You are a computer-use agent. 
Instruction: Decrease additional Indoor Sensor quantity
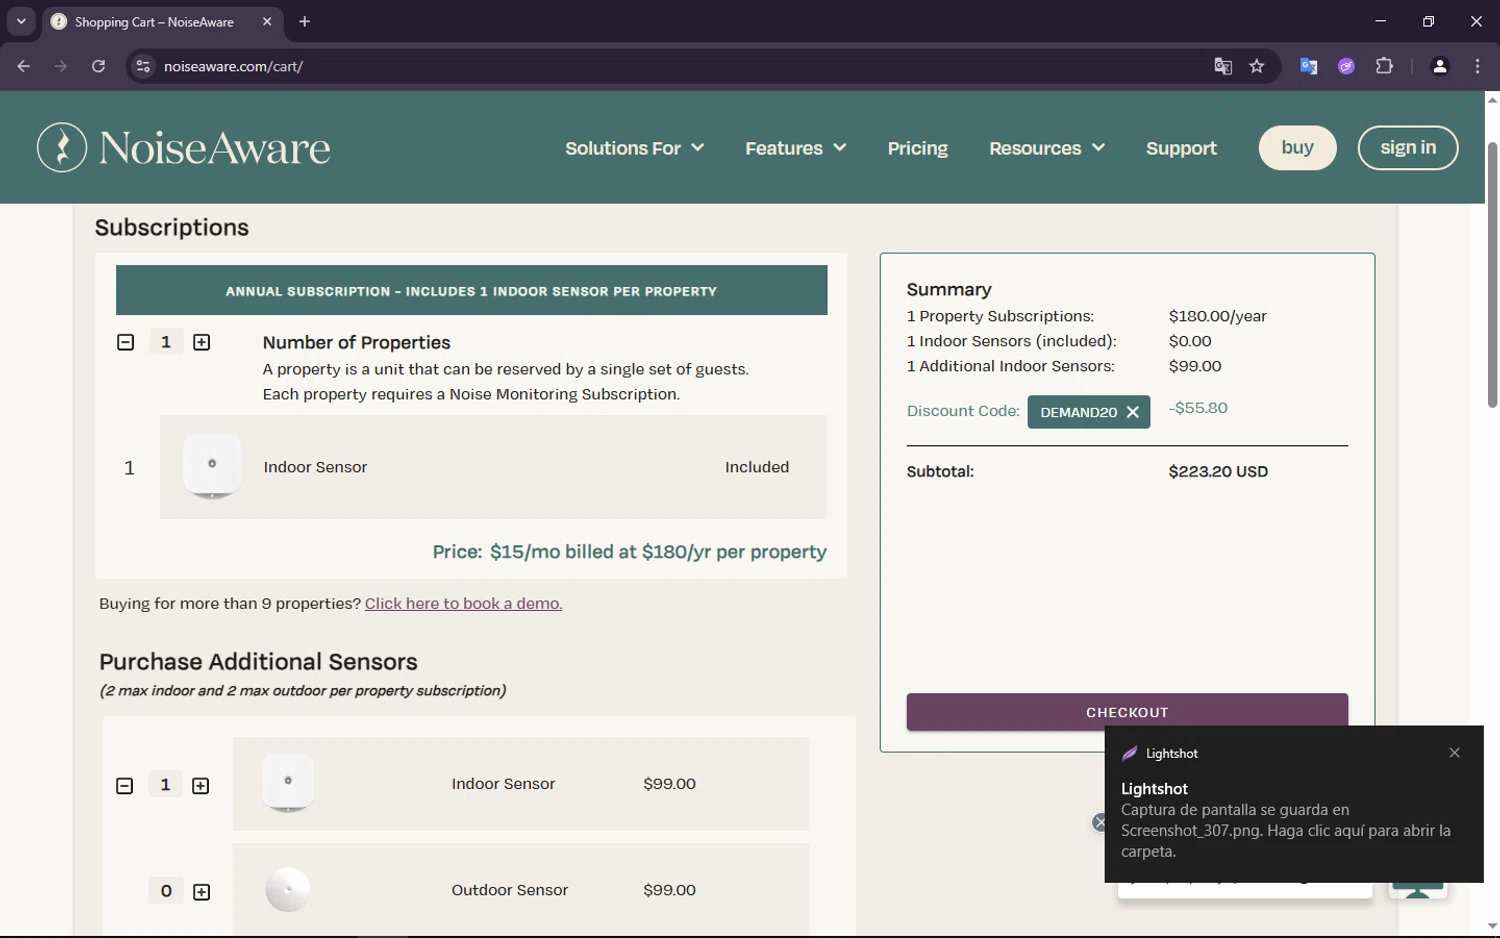click(x=124, y=786)
